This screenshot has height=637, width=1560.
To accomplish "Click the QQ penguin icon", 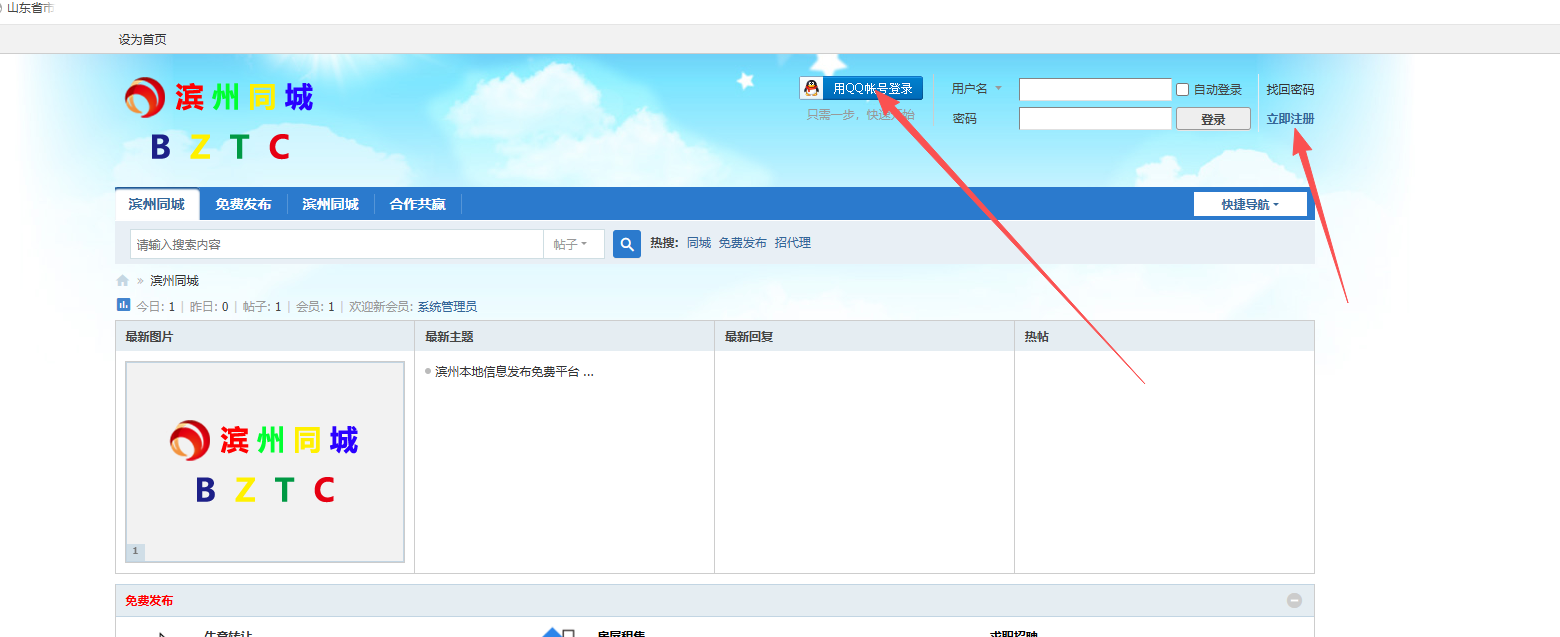I will (x=811, y=89).
